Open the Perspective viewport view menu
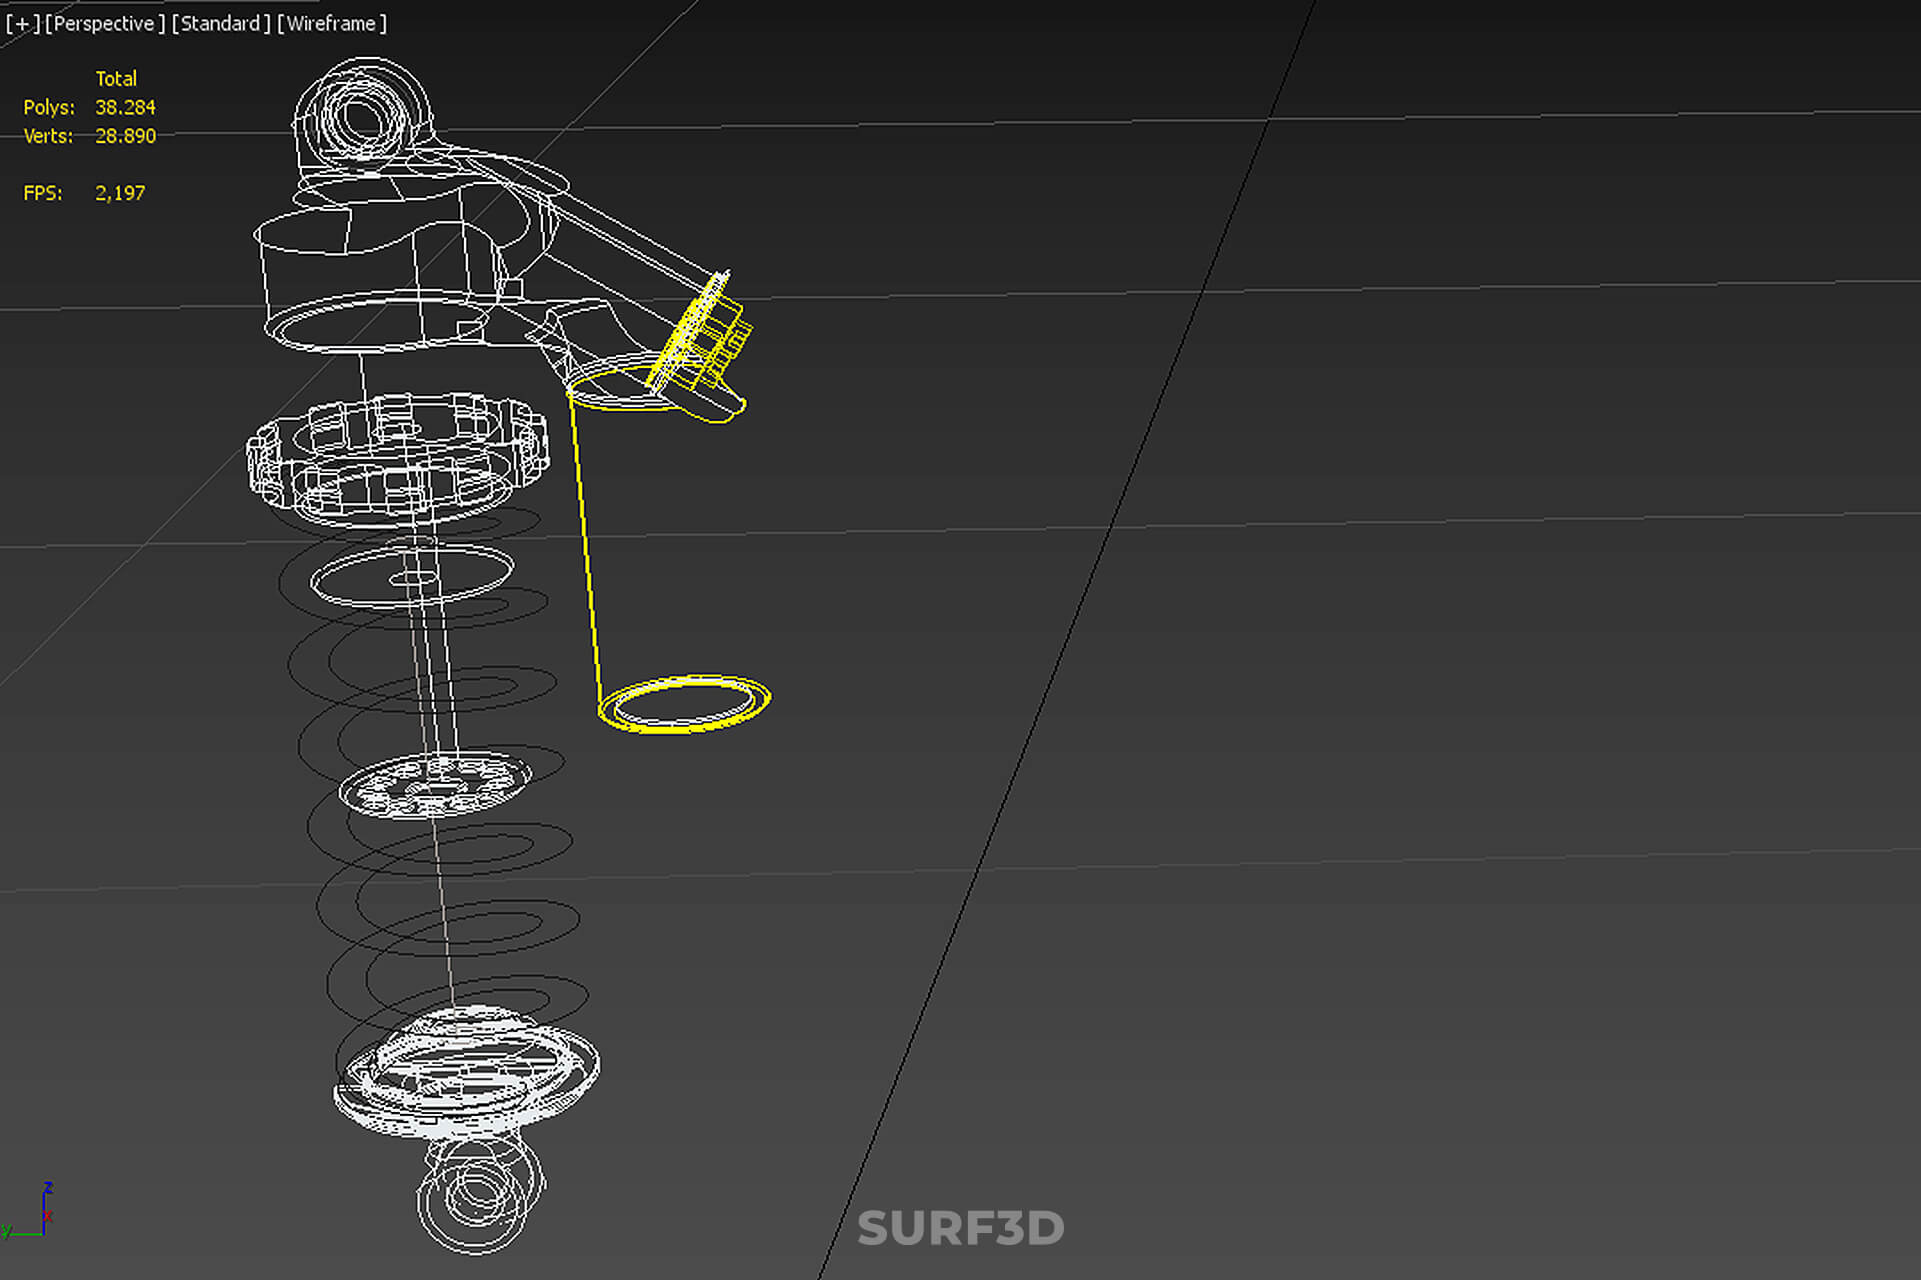The image size is (1921, 1280). pos(105,23)
